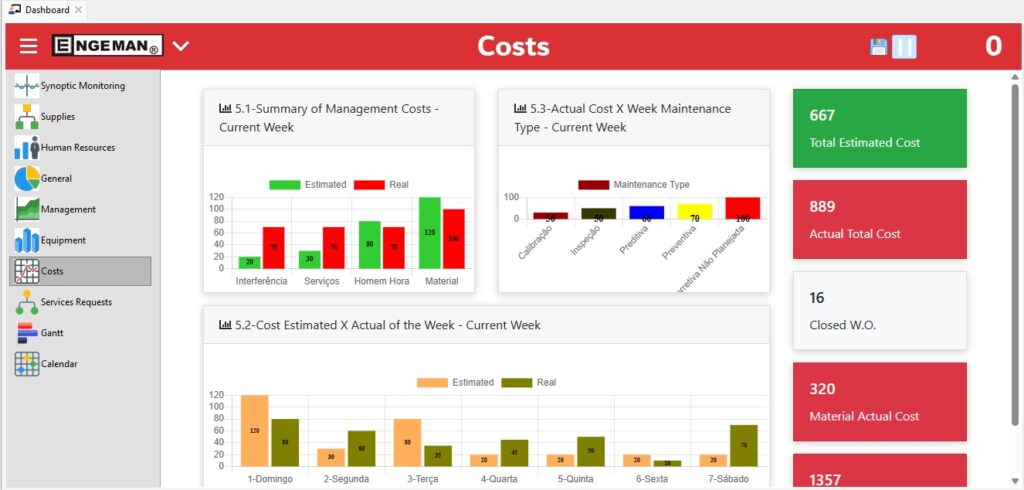Viewport: 1024px width, 490px height.
Task: Click the Total Estimated Cost card
Action: click(879, 129)
